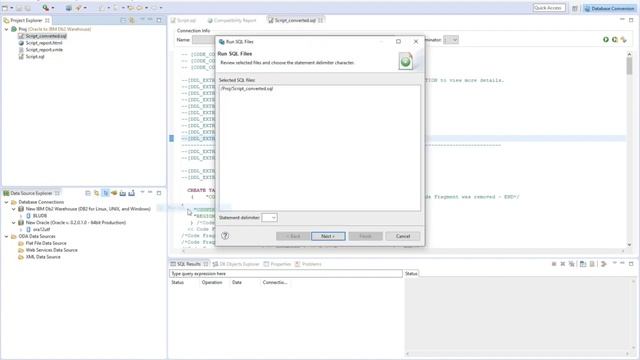The width and height of the screenshot is (640, 360).
Task: Click the rightmost icon in the editor toolbar
Action: click(624, 40)
